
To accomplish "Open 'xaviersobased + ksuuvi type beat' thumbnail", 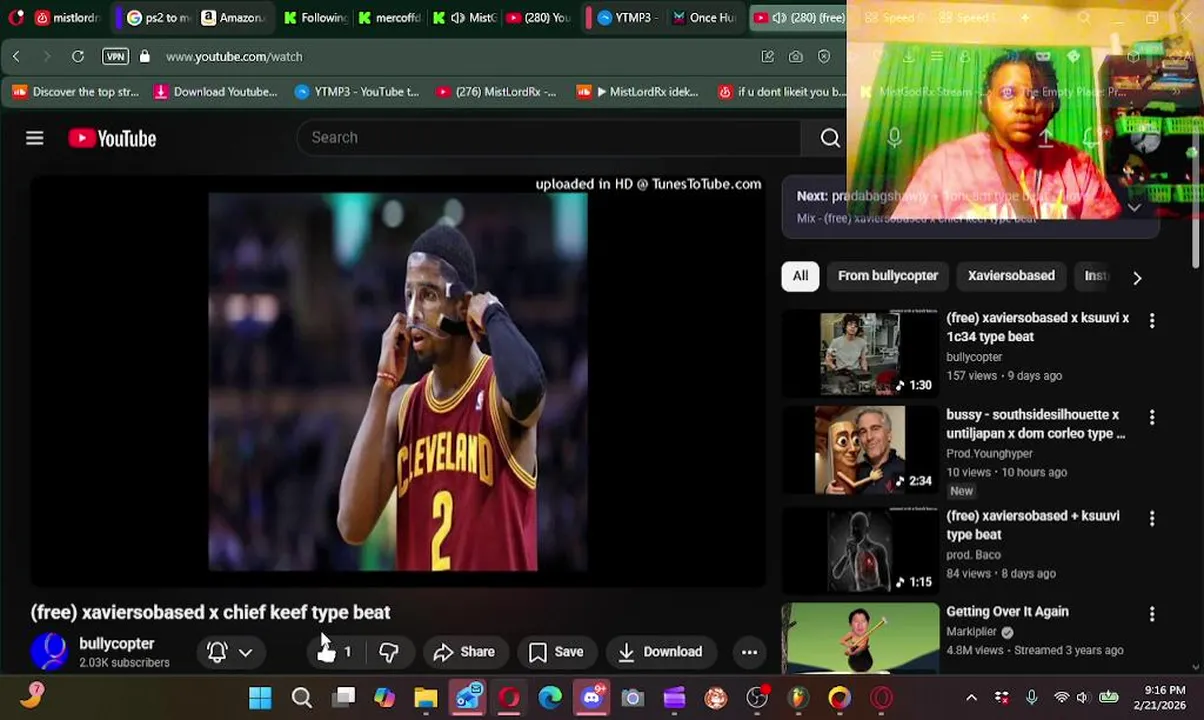I will pos(860,551).
